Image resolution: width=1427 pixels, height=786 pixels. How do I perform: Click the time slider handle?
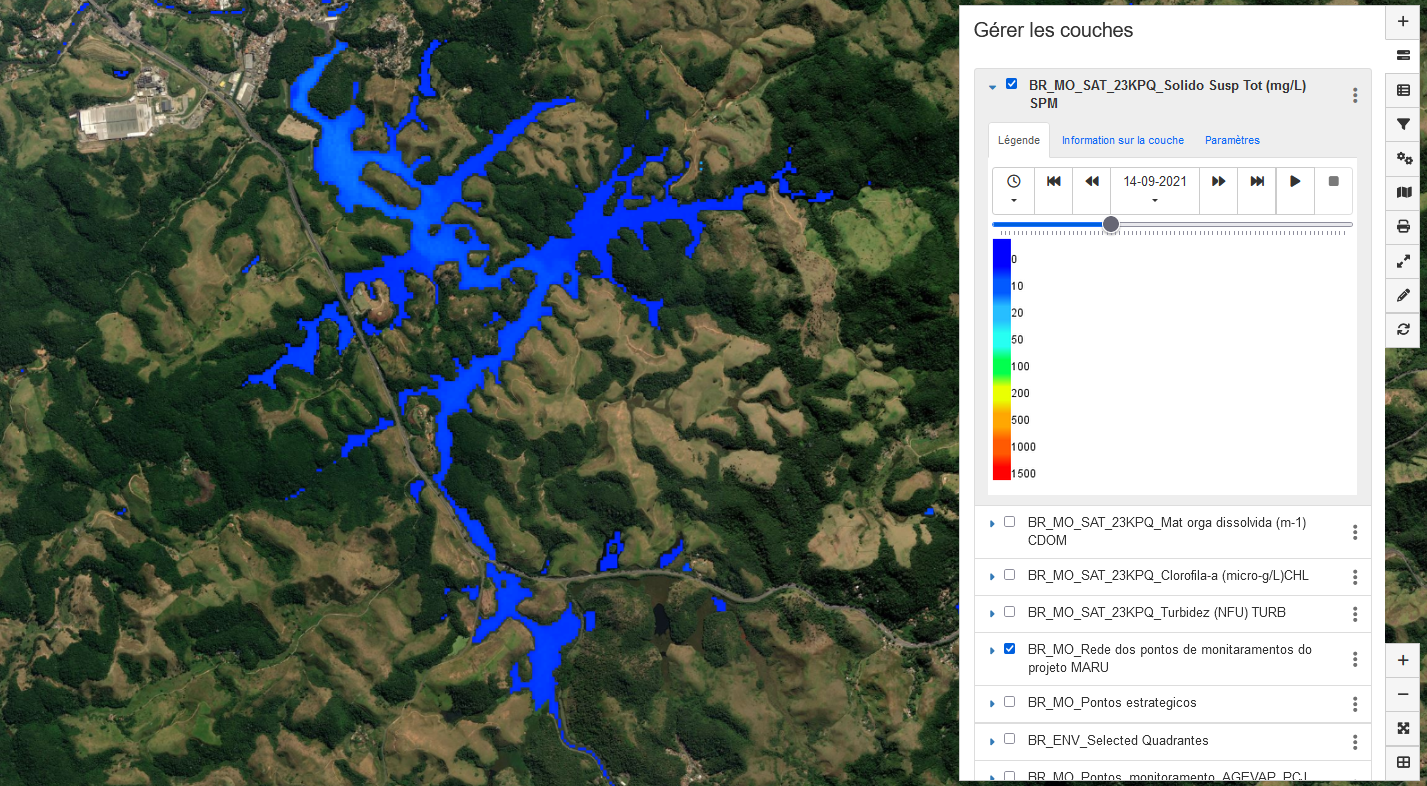point(1110,225)
